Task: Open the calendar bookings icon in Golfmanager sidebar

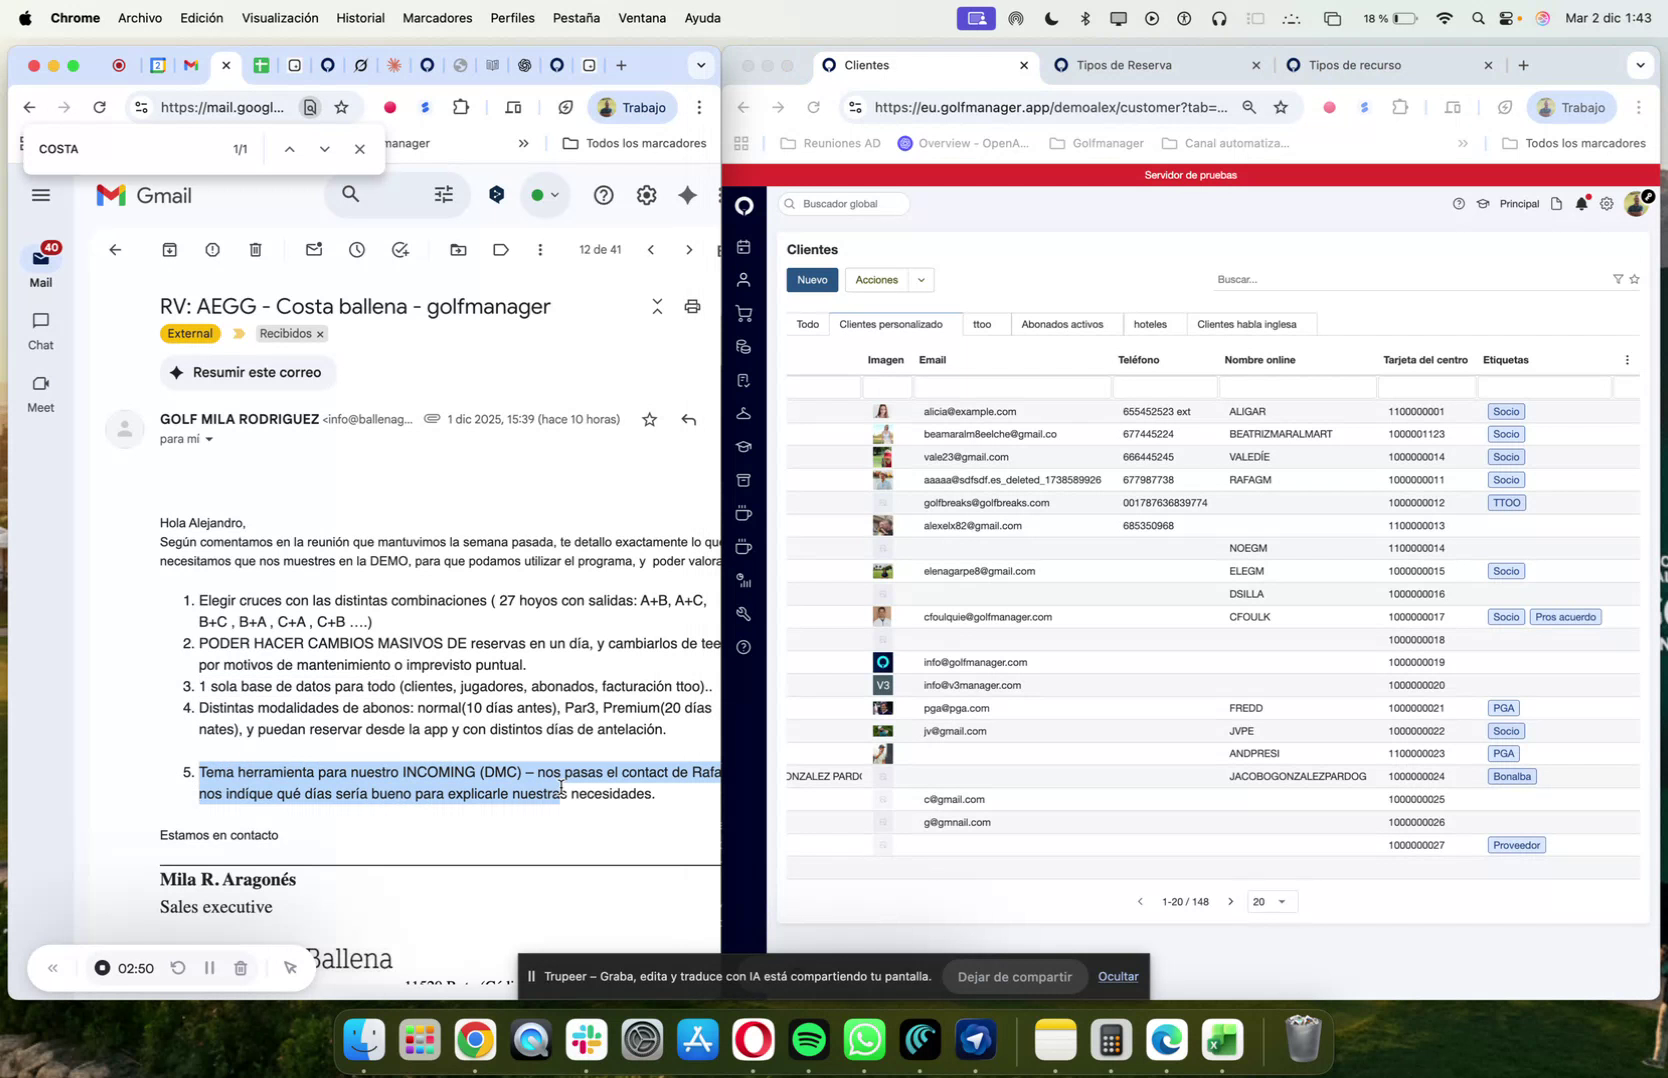Action: click(744, 246)
